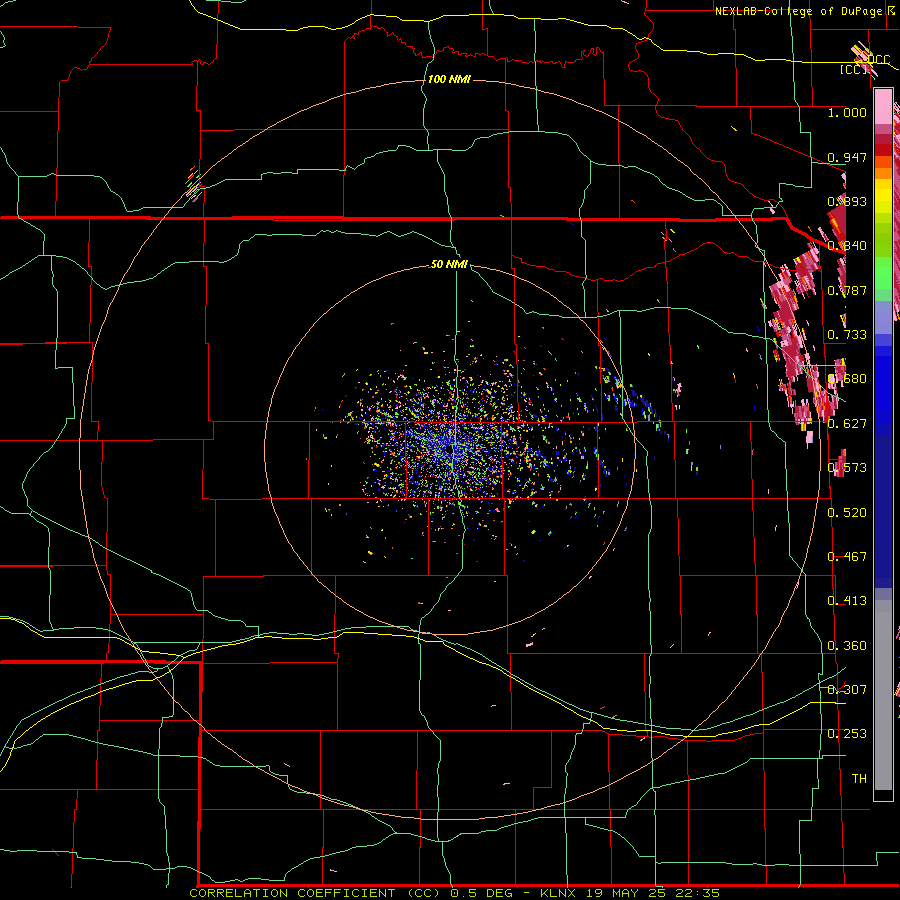
Task: Click the NEXLAB-College of DuPage label
Action: (x=798, y=11)
